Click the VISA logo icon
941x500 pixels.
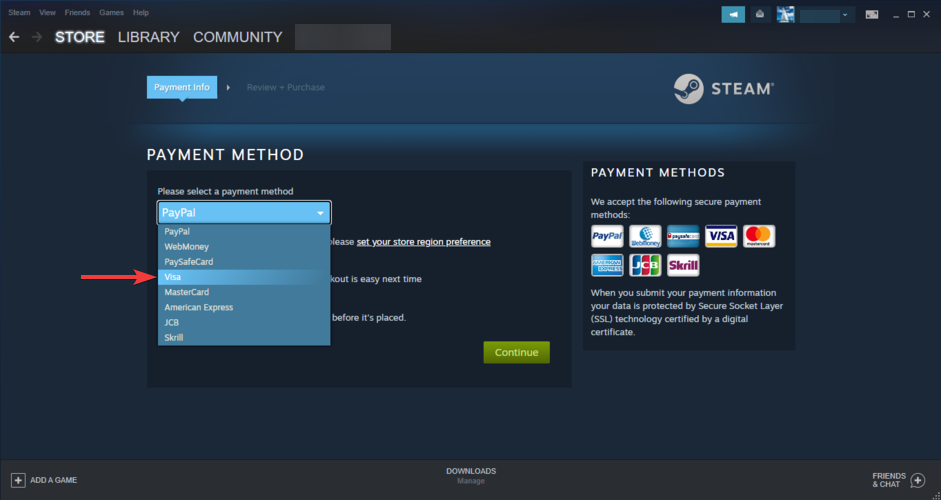coord(721,236)
